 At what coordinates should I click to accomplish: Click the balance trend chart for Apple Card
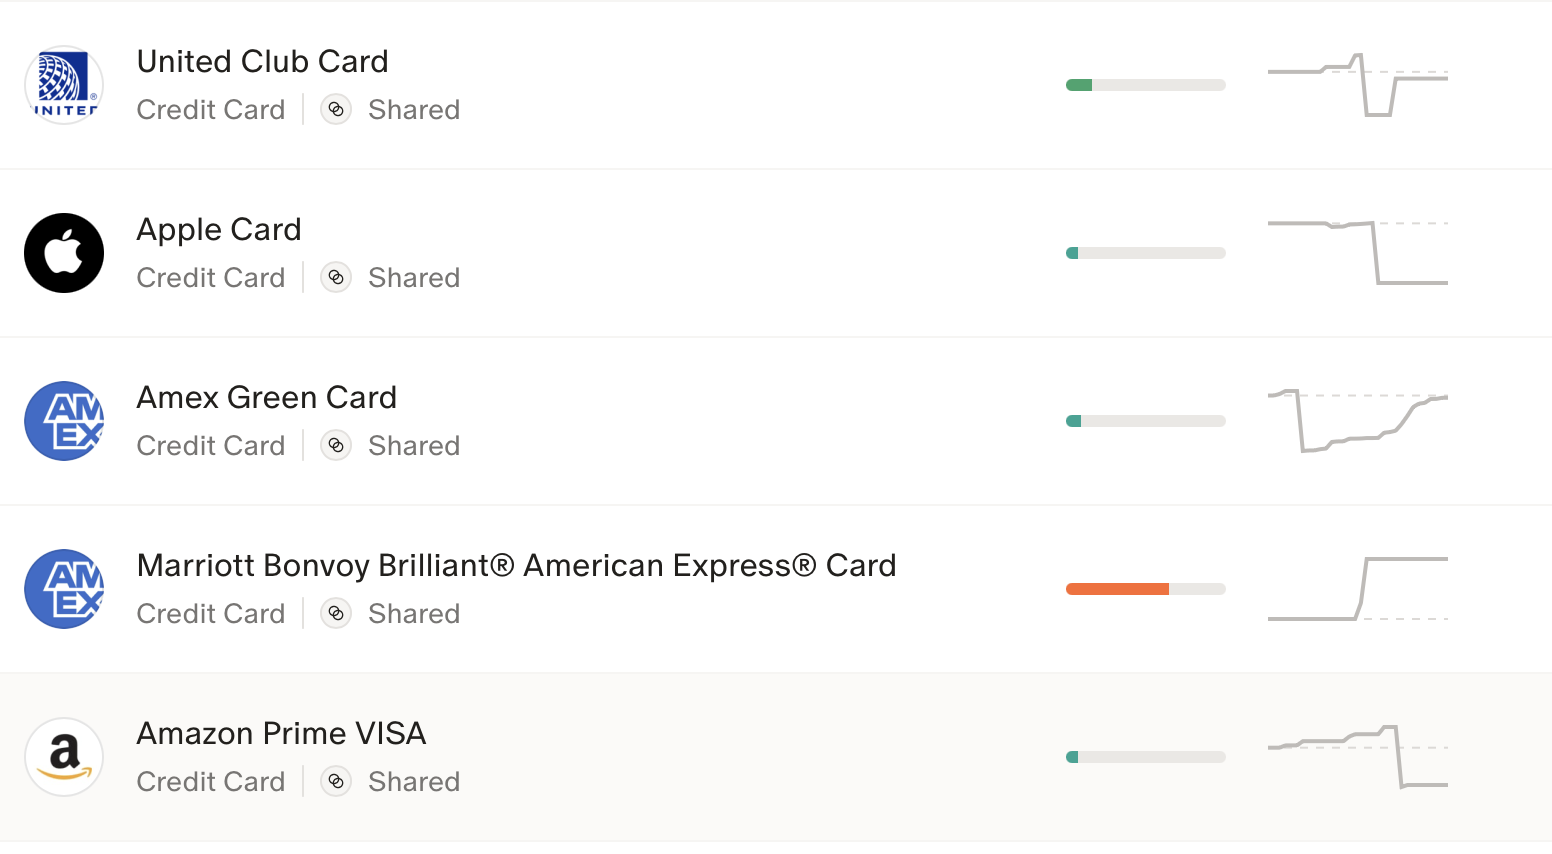point(1358,253)
